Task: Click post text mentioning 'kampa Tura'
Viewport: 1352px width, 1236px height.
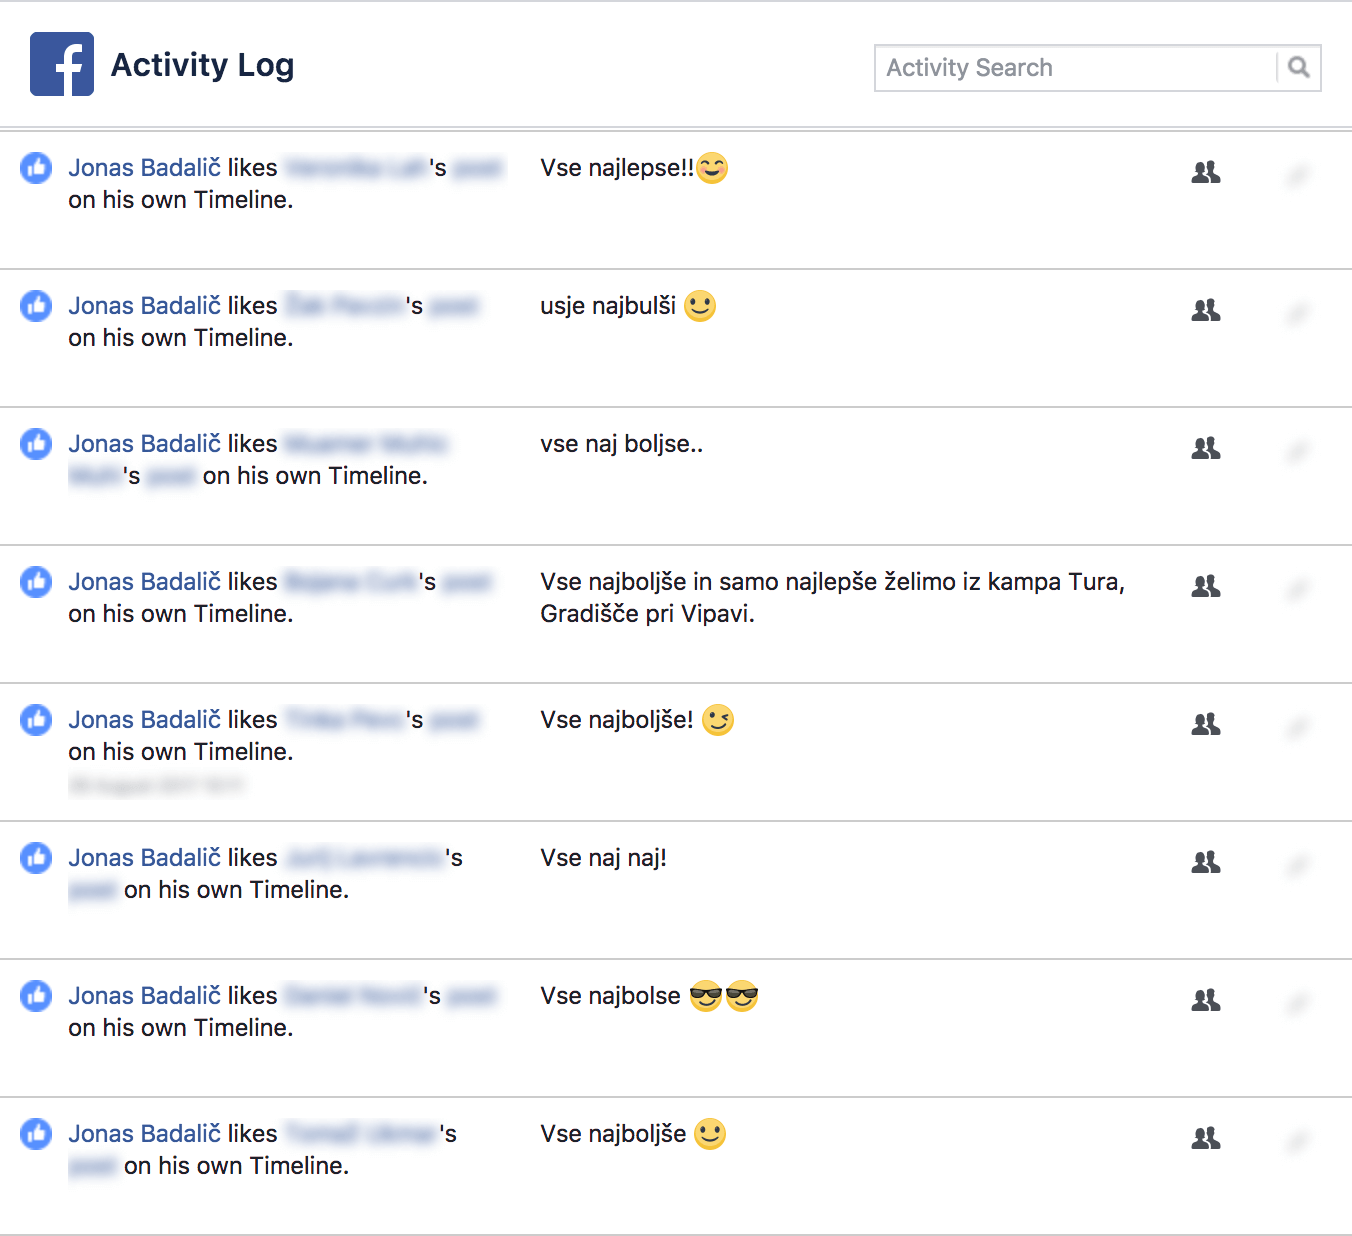Action: click(x=833, y=597)
